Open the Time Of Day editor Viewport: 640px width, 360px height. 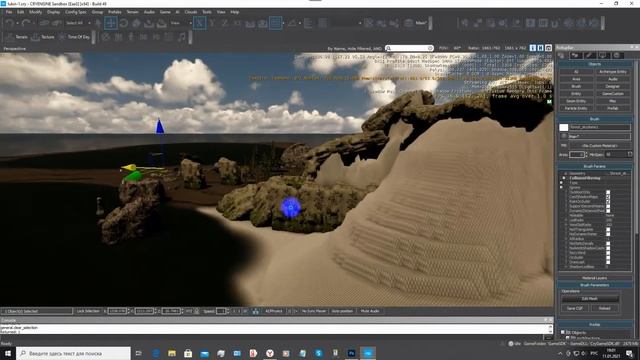pyautogui.click(x=74, y=37)
